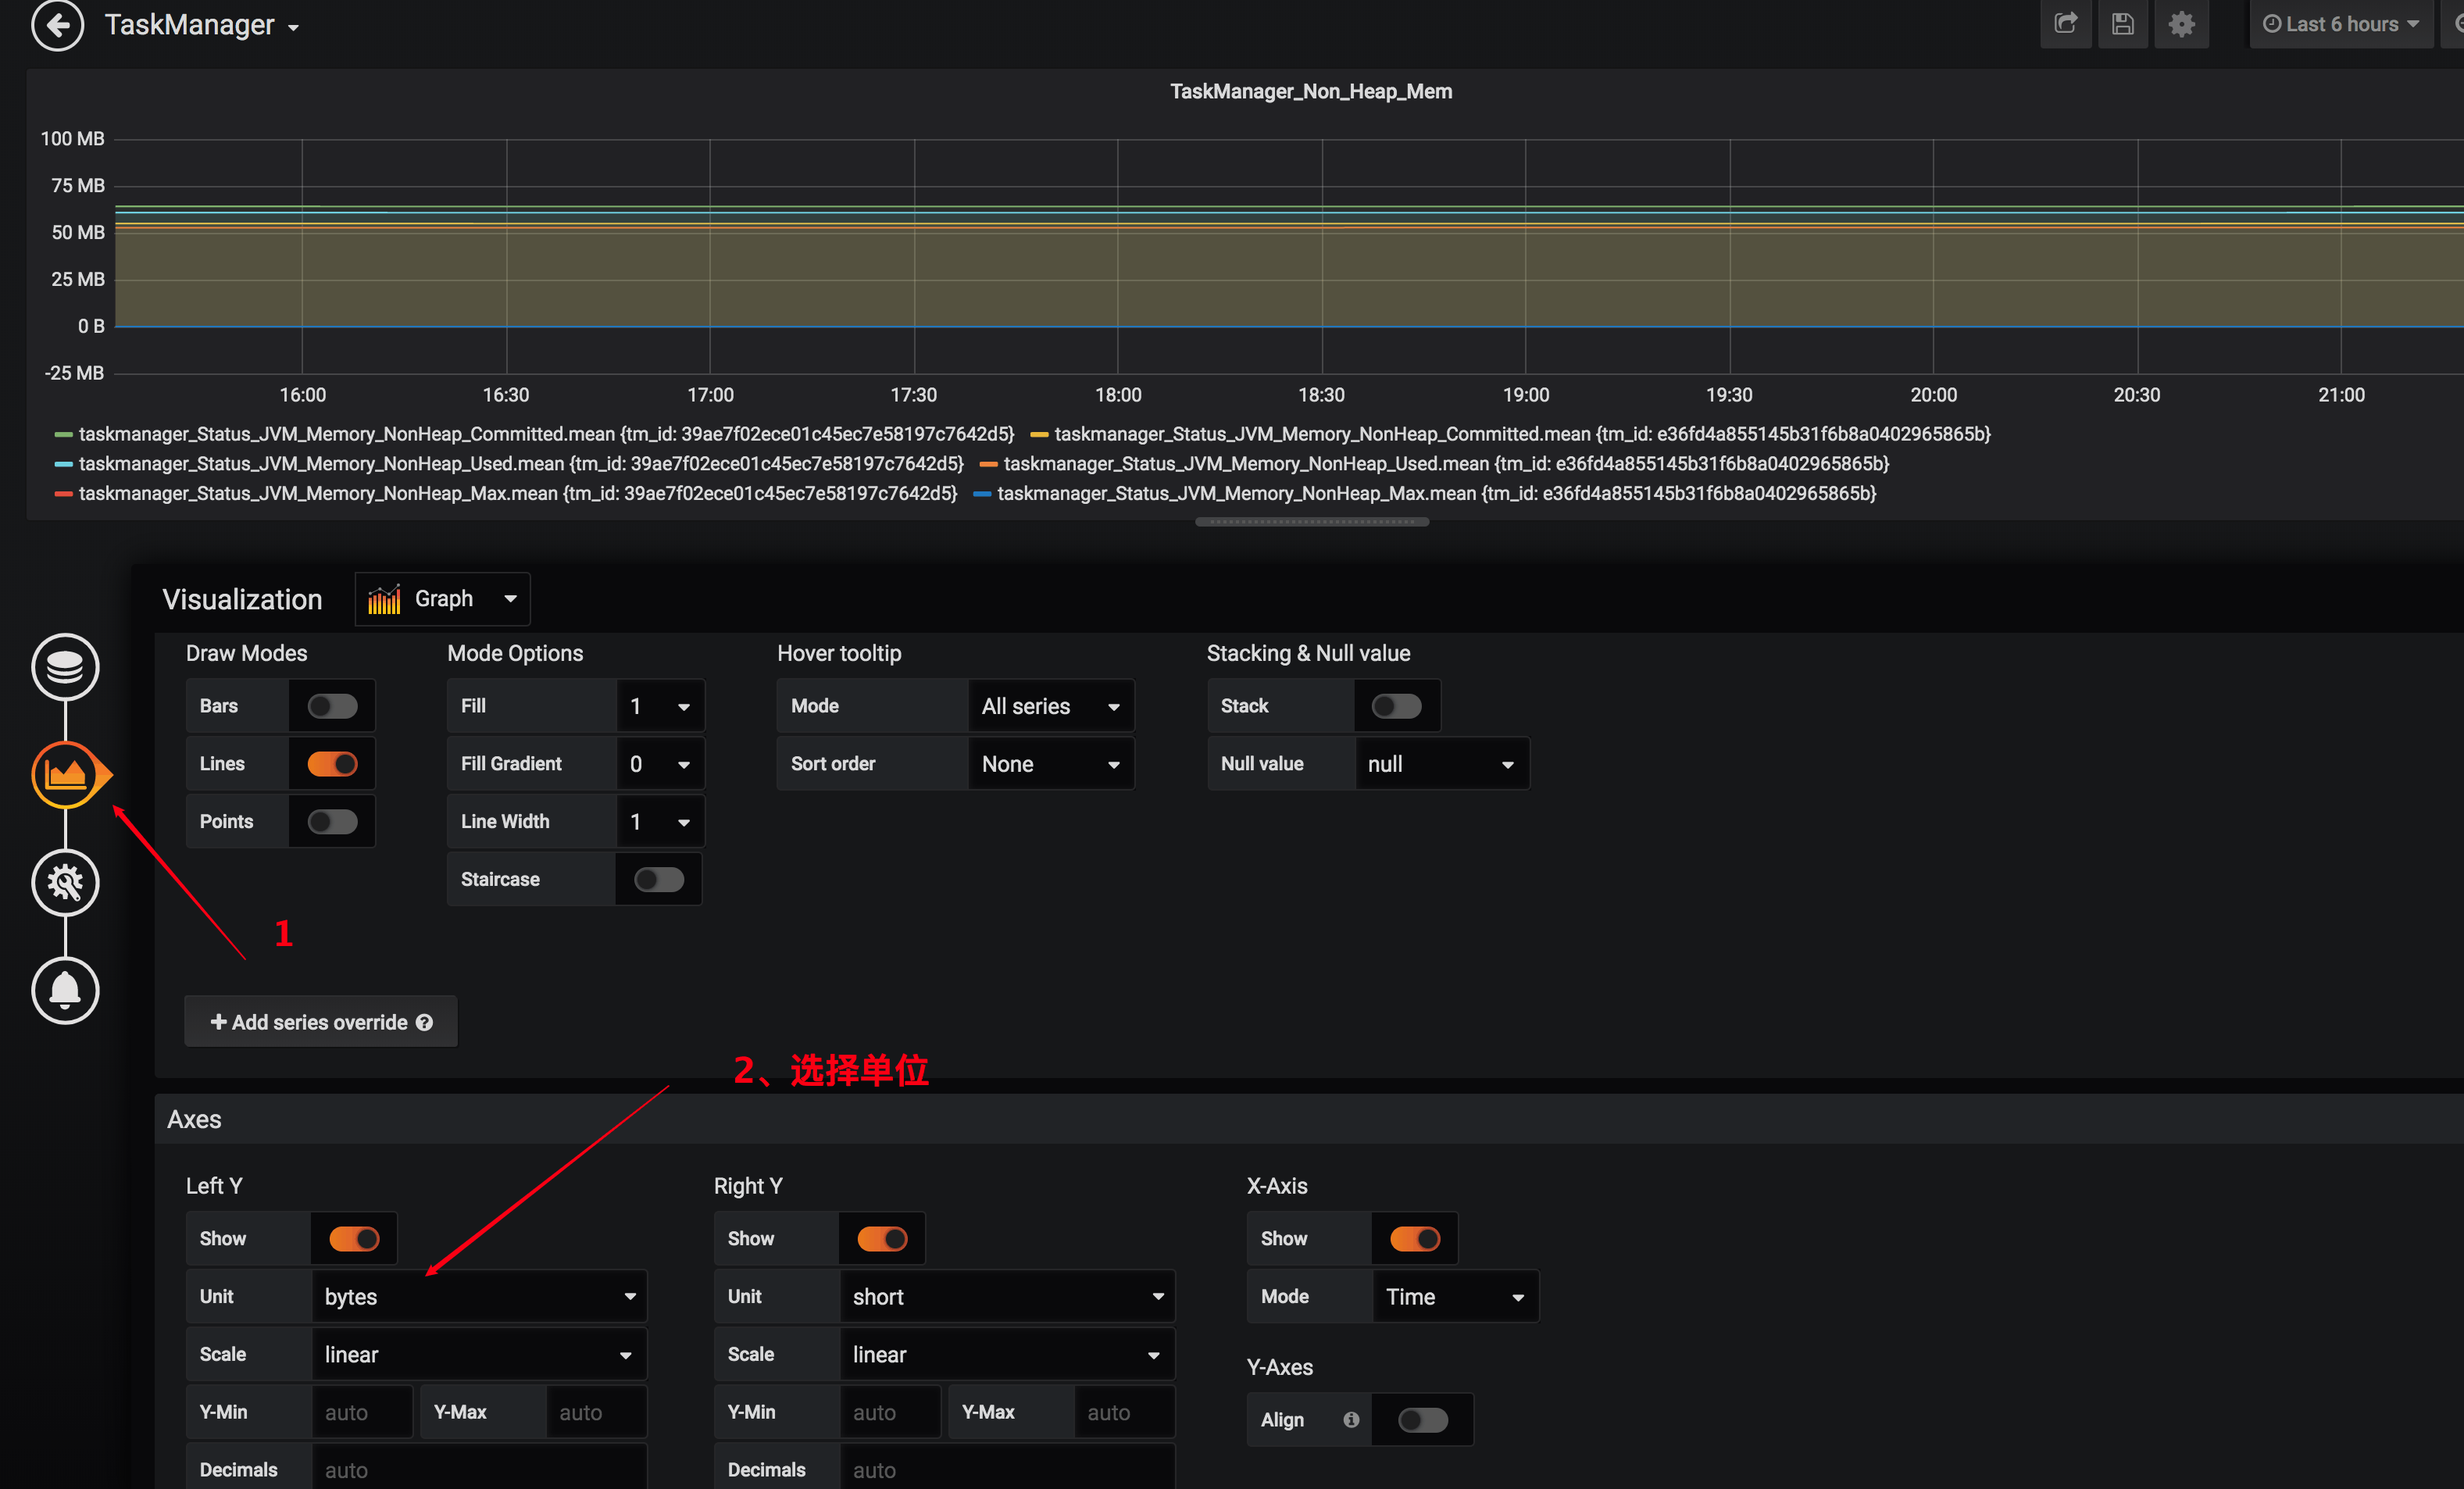Toggle Left Y Show switch
The height and width of the screenshot is (1489, 2464).
354,1239
